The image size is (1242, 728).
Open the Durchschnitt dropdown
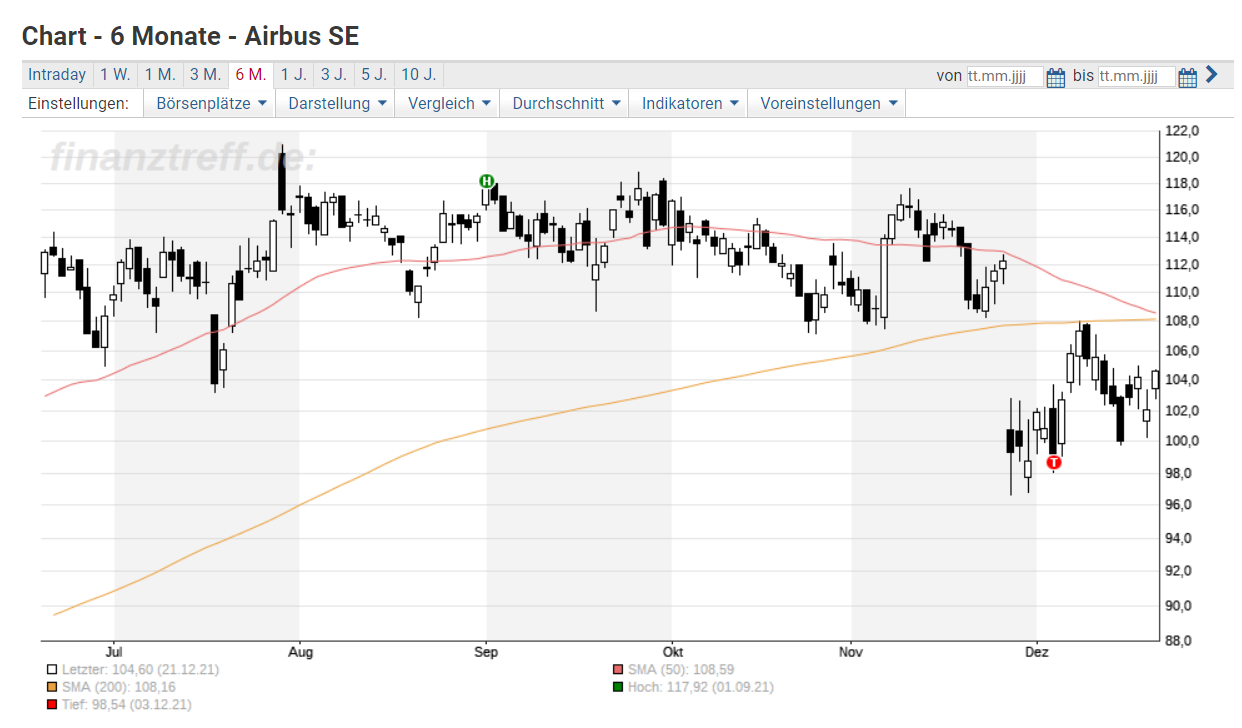click(565, 104)
